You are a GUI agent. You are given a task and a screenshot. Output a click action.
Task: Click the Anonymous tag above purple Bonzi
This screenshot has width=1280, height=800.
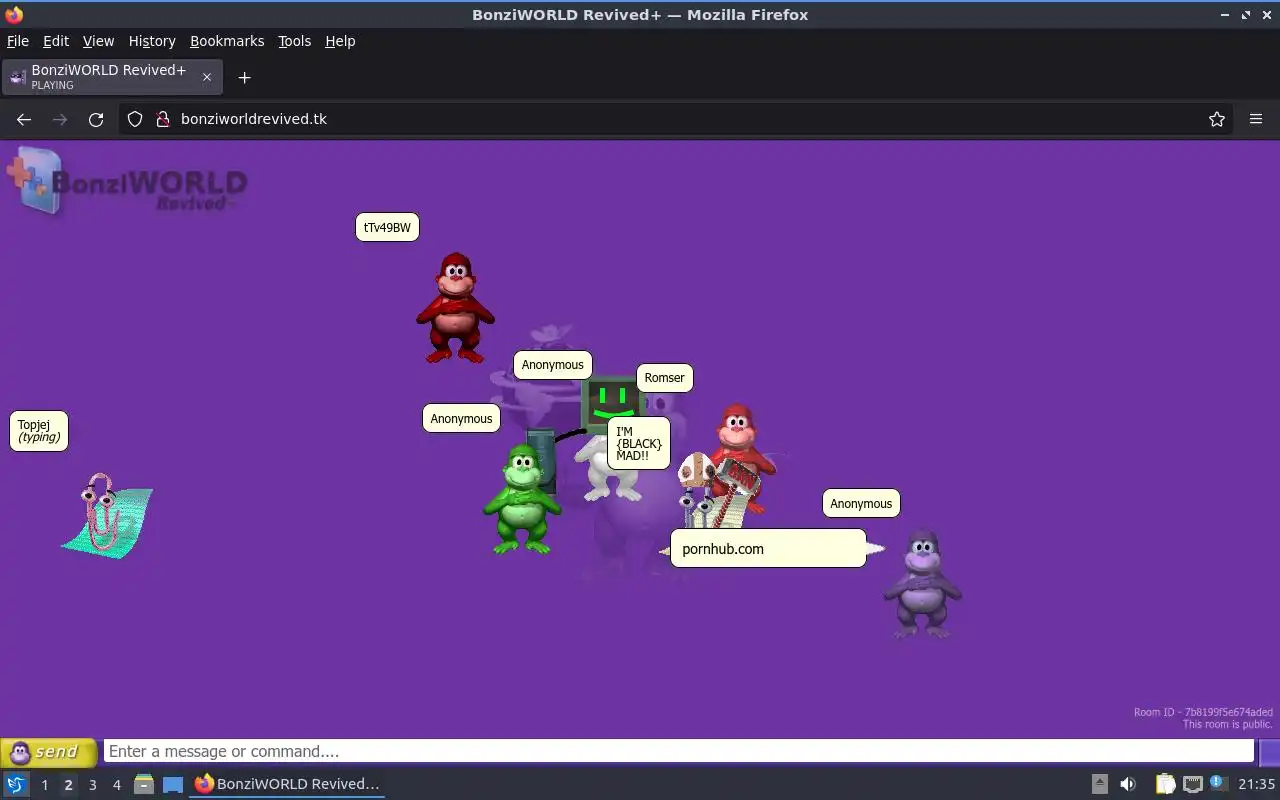click(x=861, y=503)
